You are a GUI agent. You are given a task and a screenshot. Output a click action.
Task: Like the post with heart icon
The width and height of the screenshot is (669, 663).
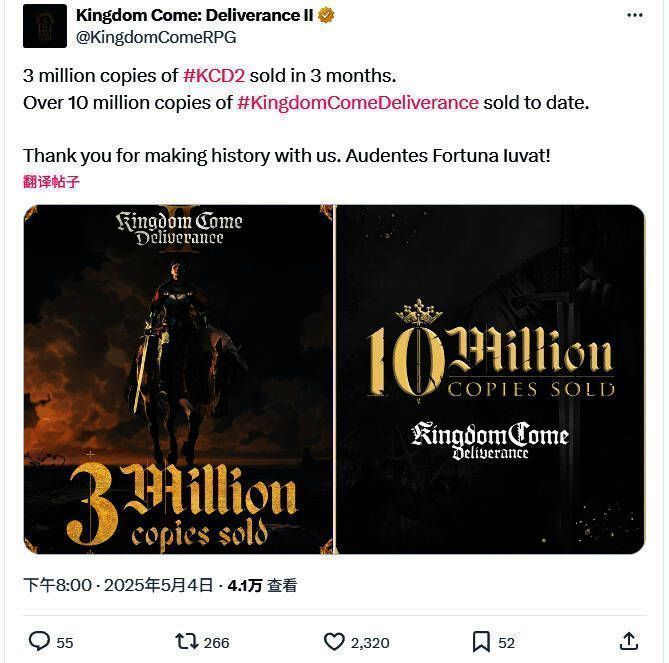(x=334, y=641)
